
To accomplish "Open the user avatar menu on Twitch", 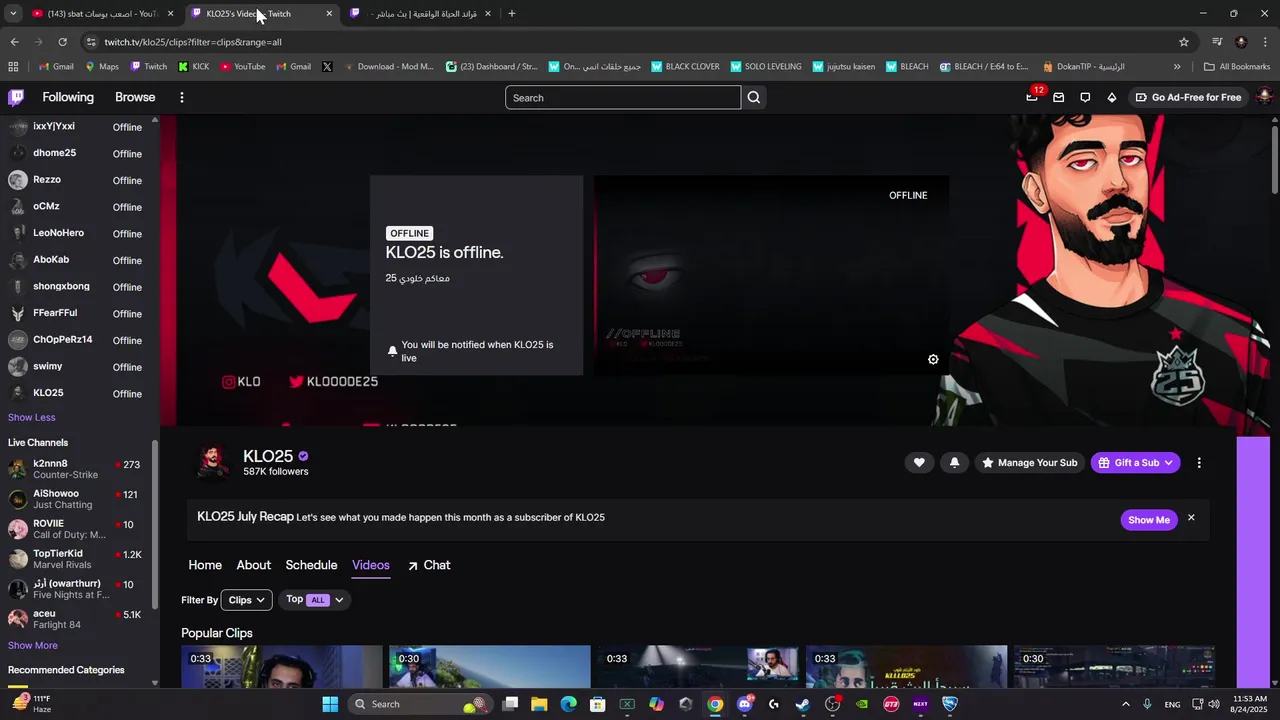I will coord(1264,97).
